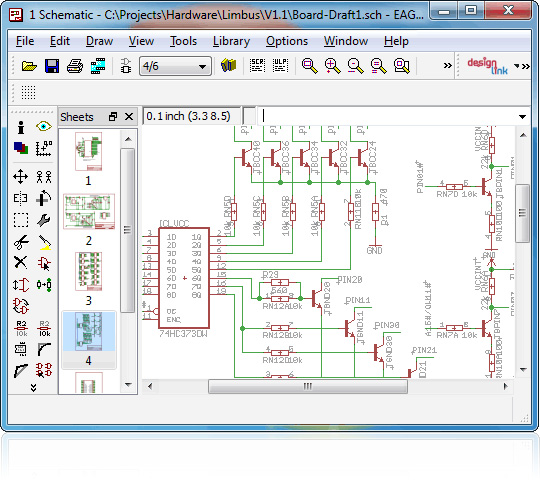The height and width of the screenshot is (480, 540).
Task: Click the canvas horizontal scrollbar thumb
Action: click(308, 386)
